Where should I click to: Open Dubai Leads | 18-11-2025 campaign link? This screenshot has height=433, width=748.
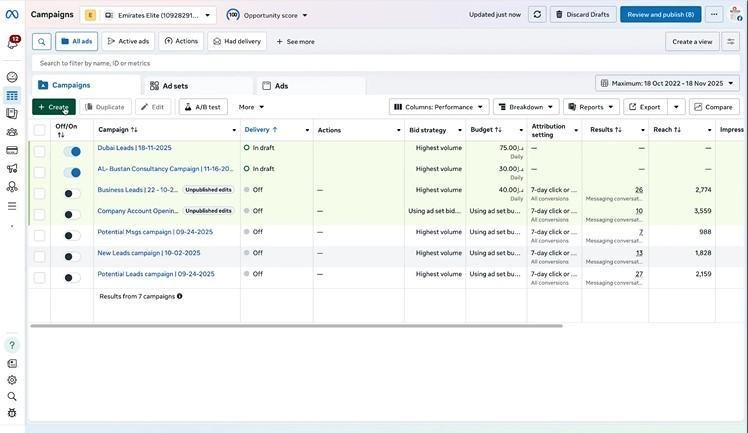[135, 148]
